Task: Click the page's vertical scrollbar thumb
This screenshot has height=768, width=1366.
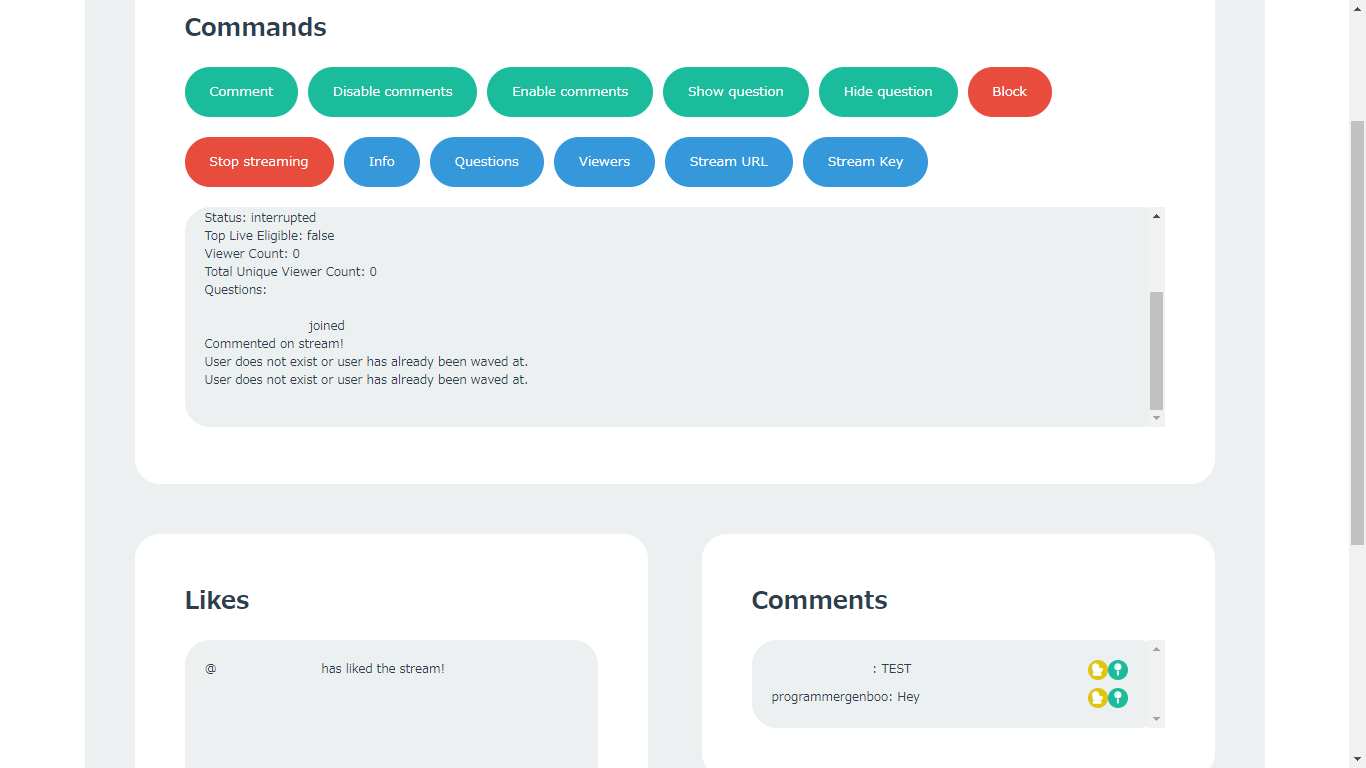Action: [1357, 330]
